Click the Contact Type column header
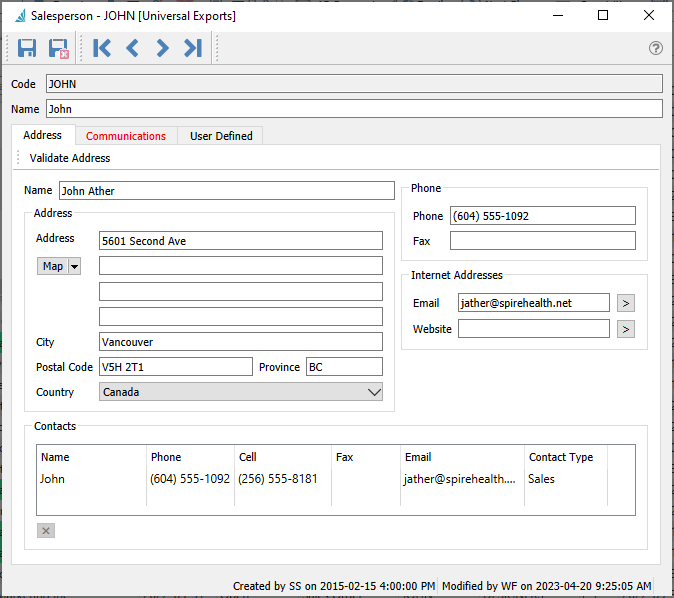The width and height of the screenshot is (674, 598). (x=561, y=457)
